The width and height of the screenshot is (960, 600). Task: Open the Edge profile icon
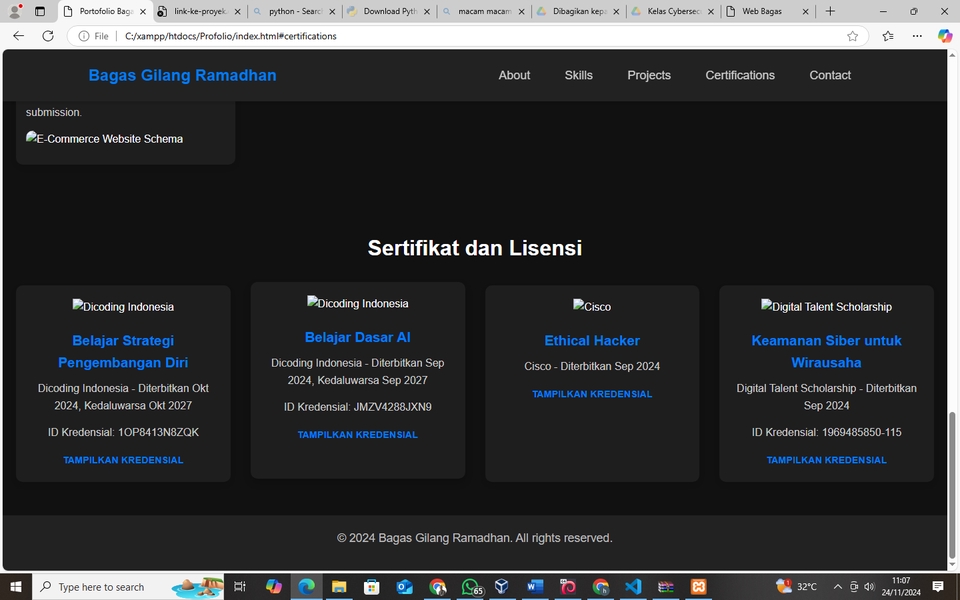click(15, 11)
